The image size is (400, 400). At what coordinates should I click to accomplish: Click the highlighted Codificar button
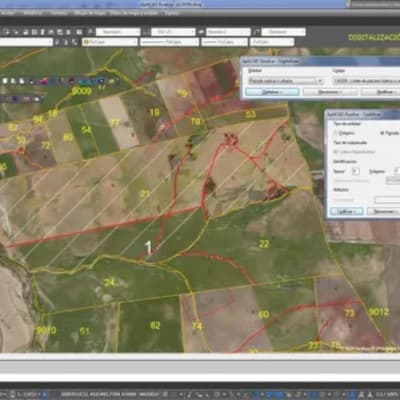(347, 212)
